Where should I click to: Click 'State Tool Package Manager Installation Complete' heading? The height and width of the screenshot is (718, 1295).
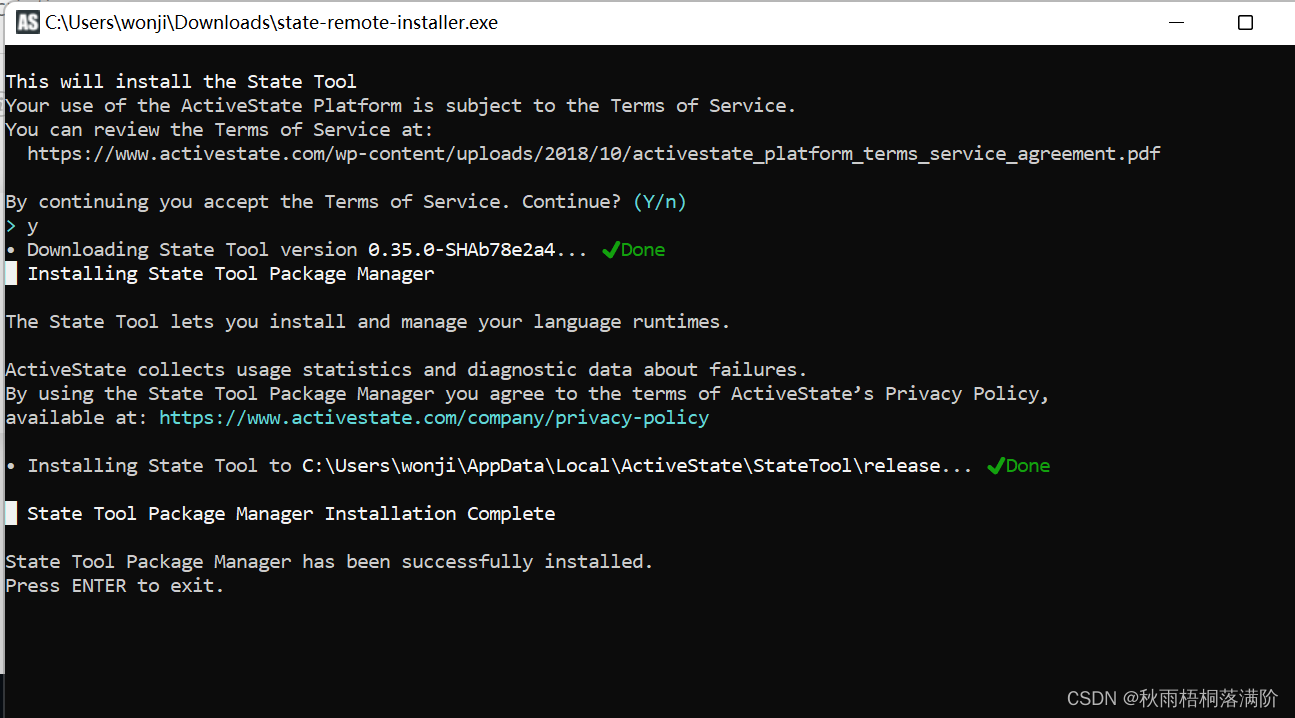(291, 514)
